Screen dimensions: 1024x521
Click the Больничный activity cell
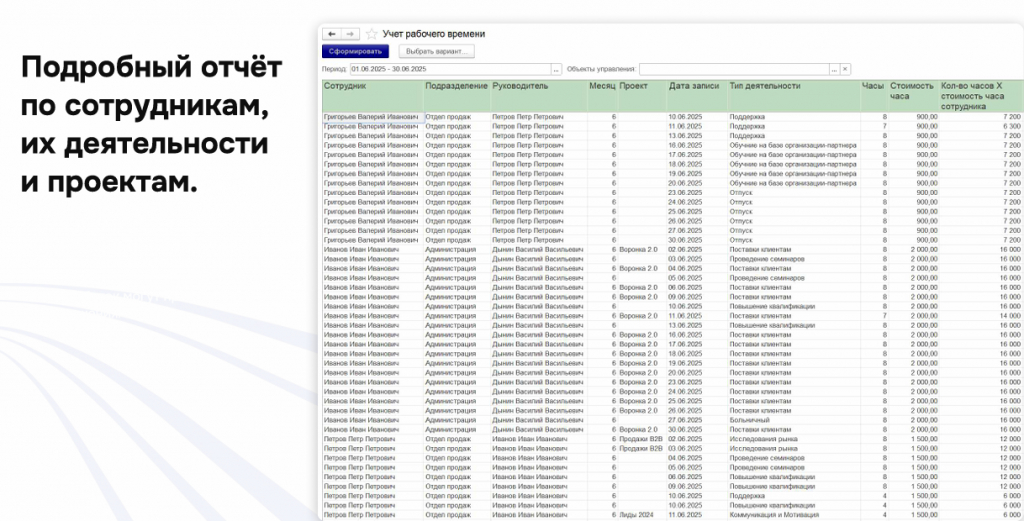748,420
